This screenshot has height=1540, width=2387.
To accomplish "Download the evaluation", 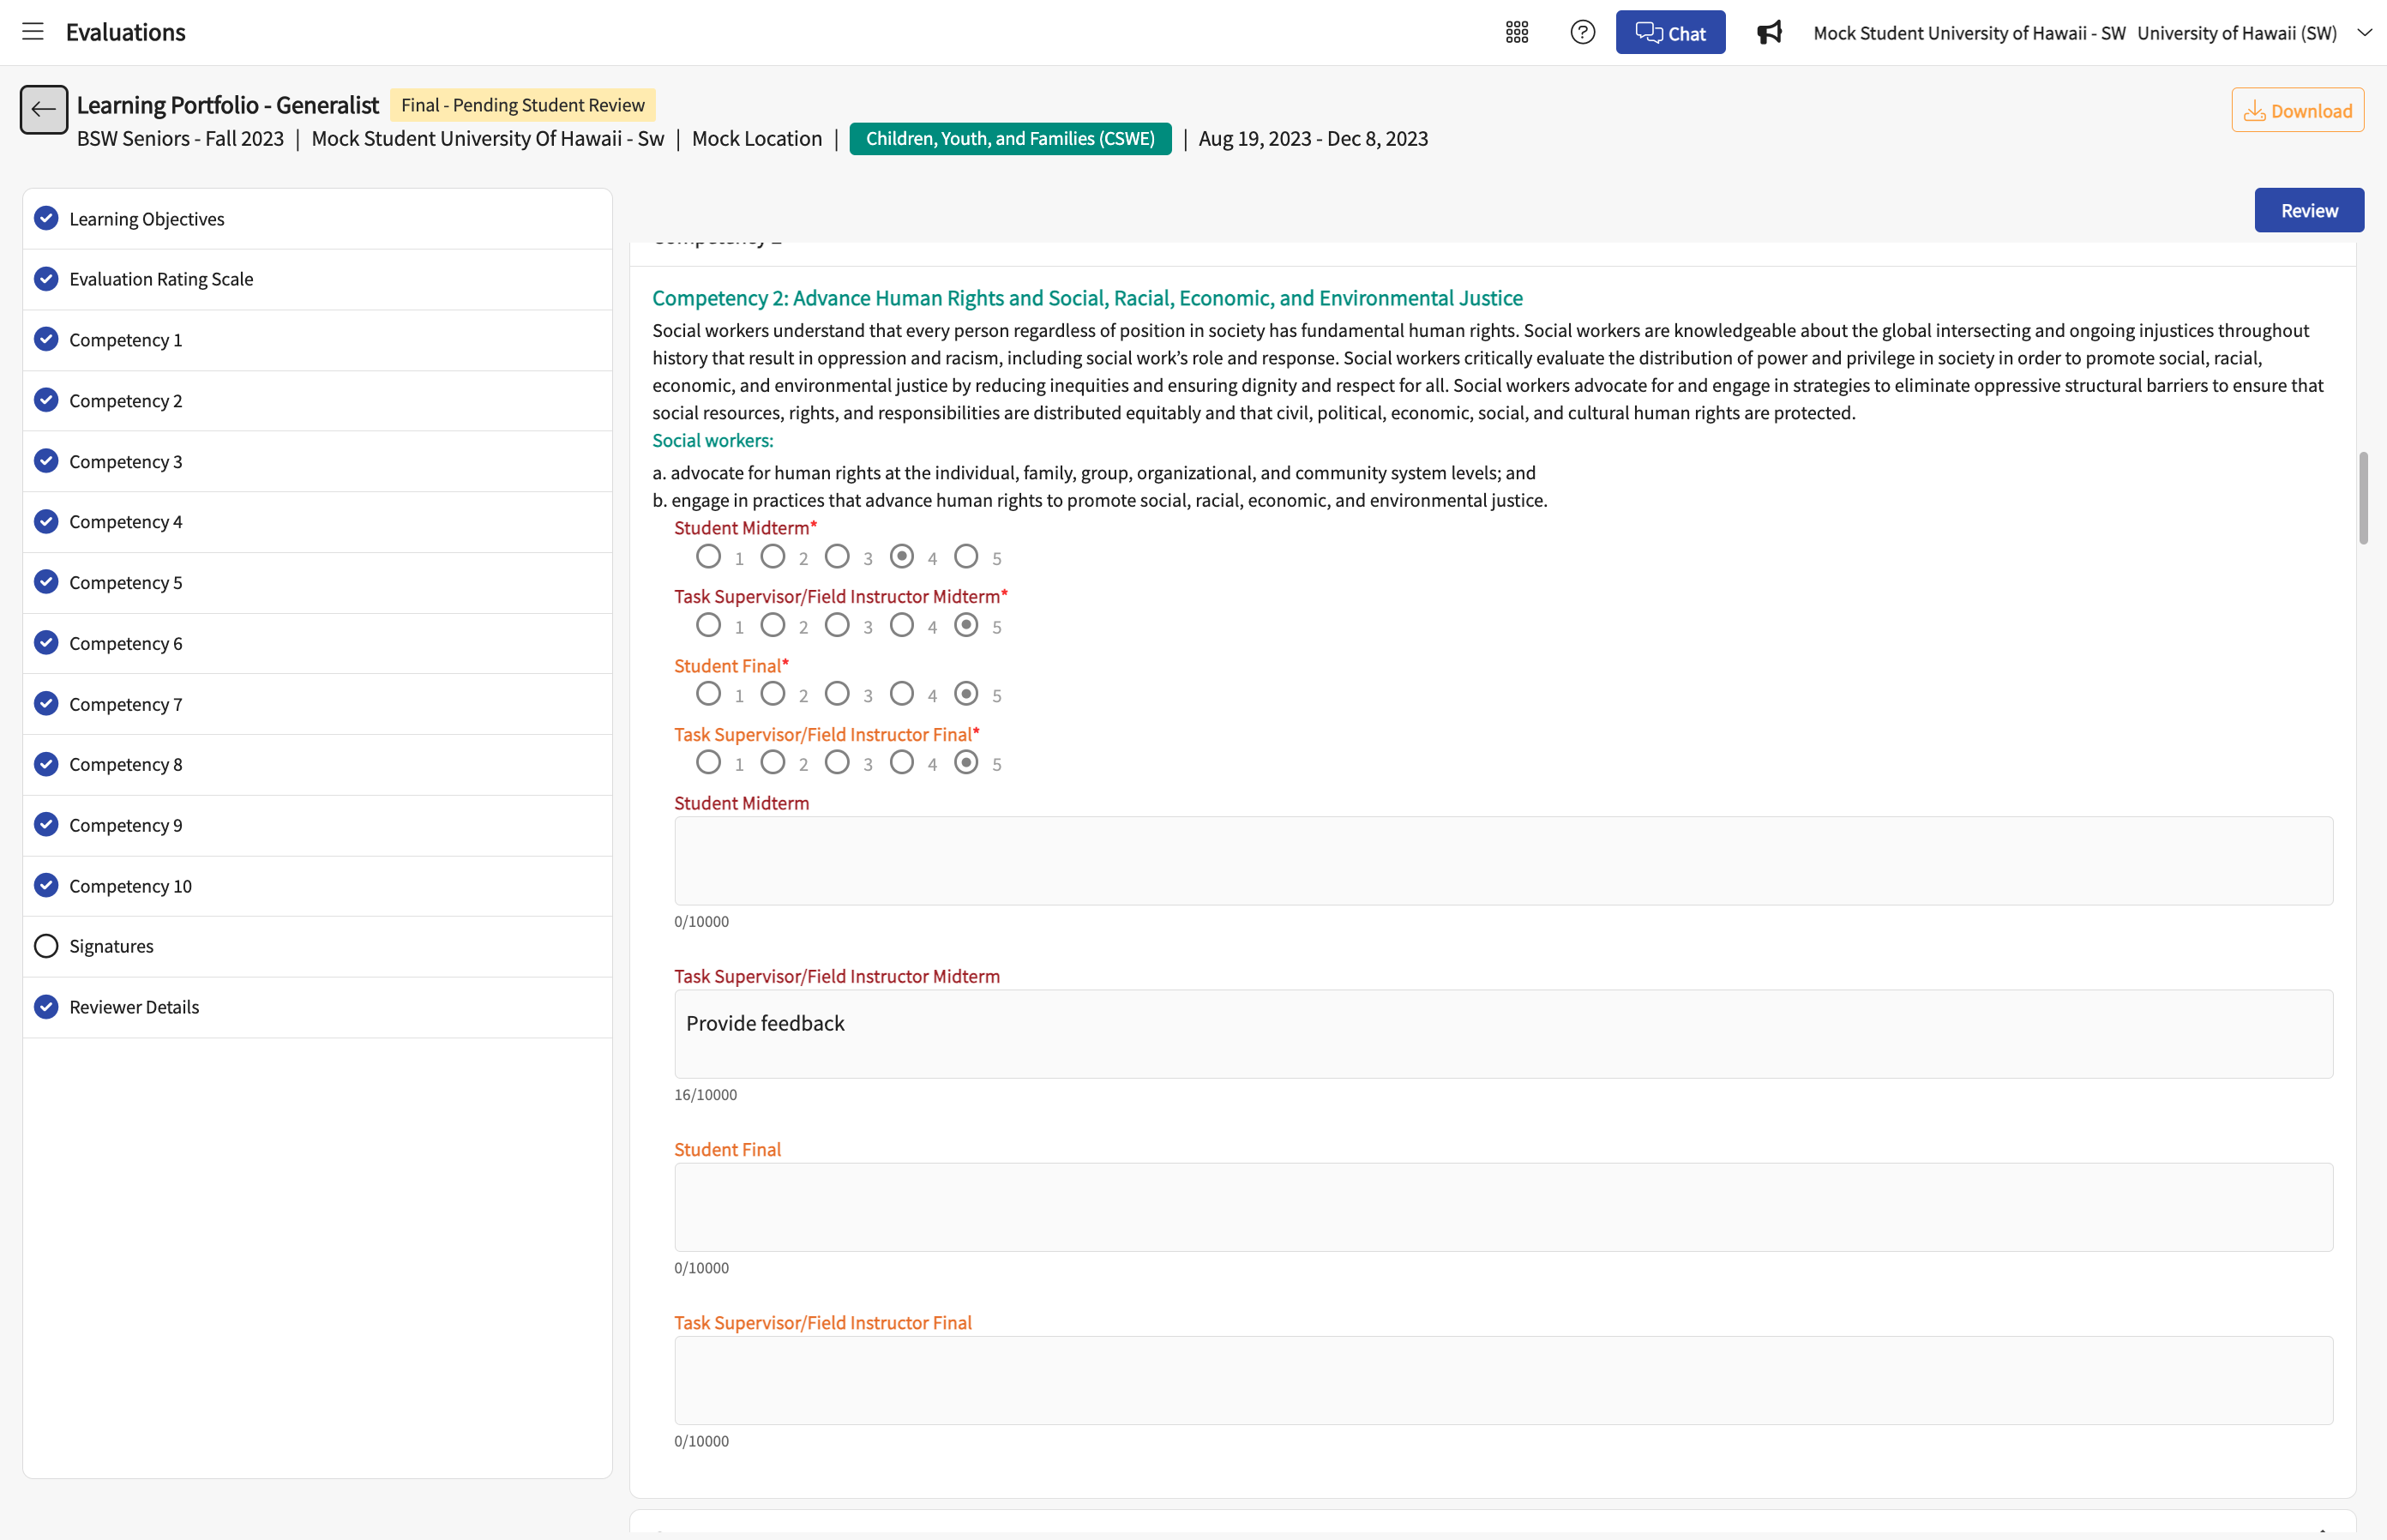I will click(2297, 110).
